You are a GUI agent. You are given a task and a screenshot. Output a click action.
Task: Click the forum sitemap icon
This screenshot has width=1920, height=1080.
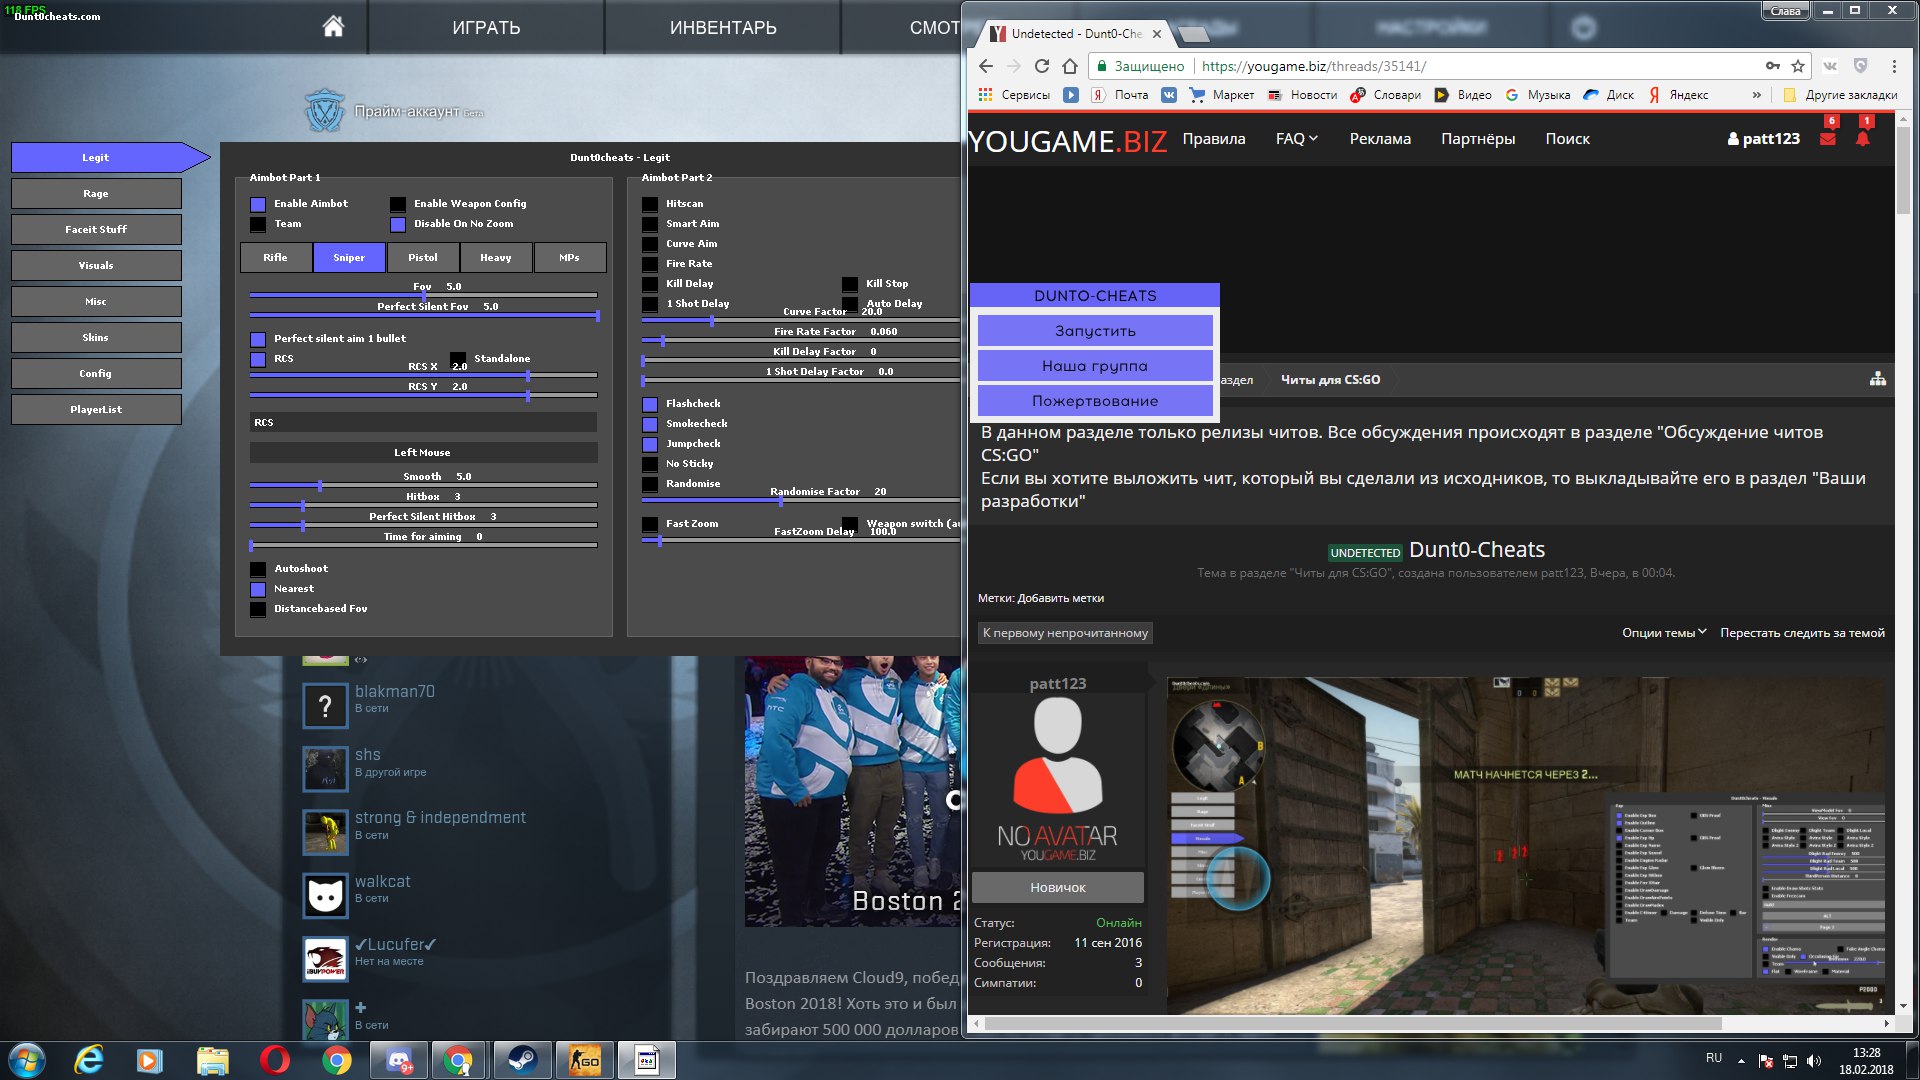1877,379
